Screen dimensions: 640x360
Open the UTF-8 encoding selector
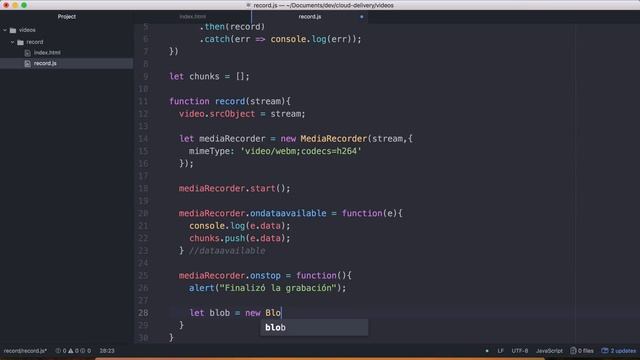coord(520,351)
